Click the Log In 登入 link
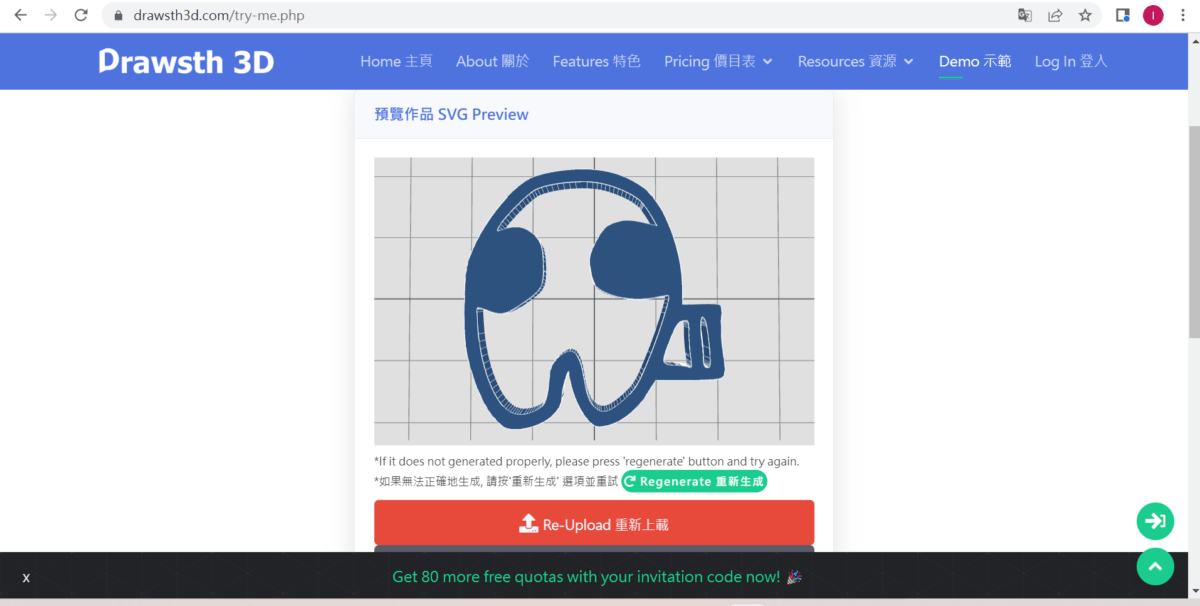The image size is (1200, 606). pos(1071,61)
